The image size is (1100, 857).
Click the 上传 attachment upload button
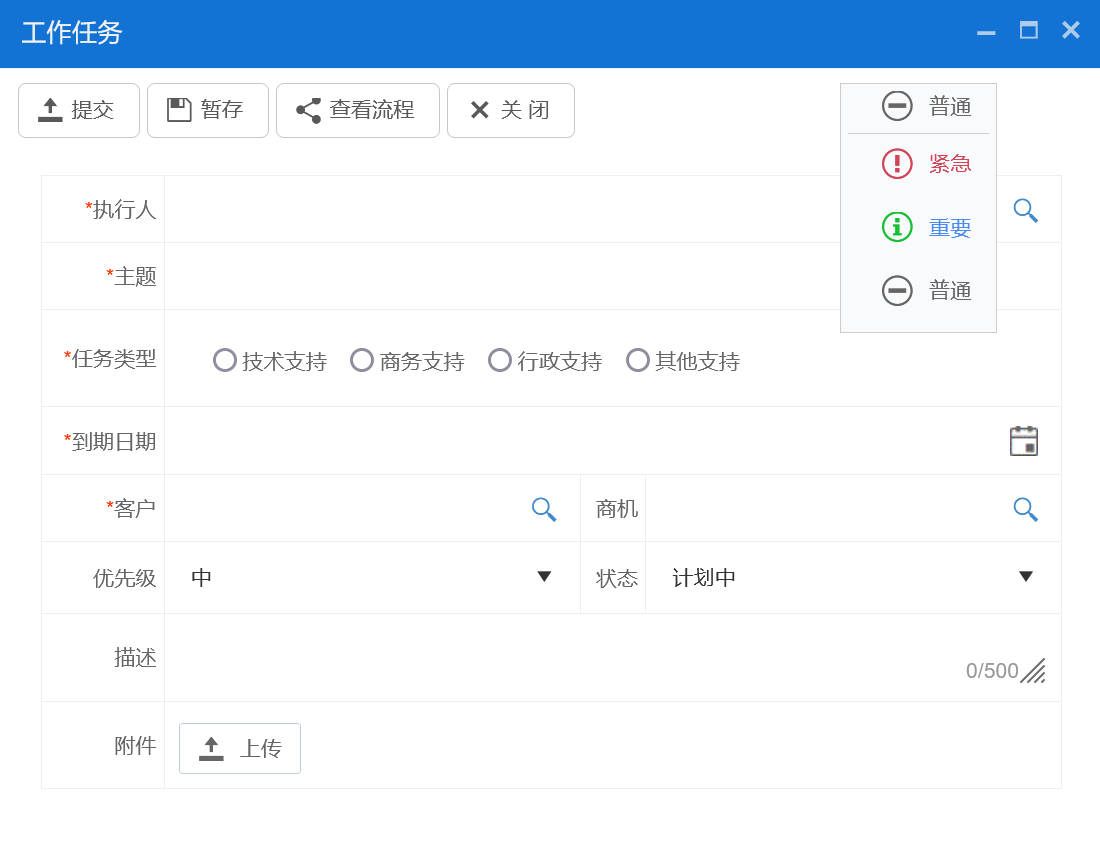coord(240,748)
